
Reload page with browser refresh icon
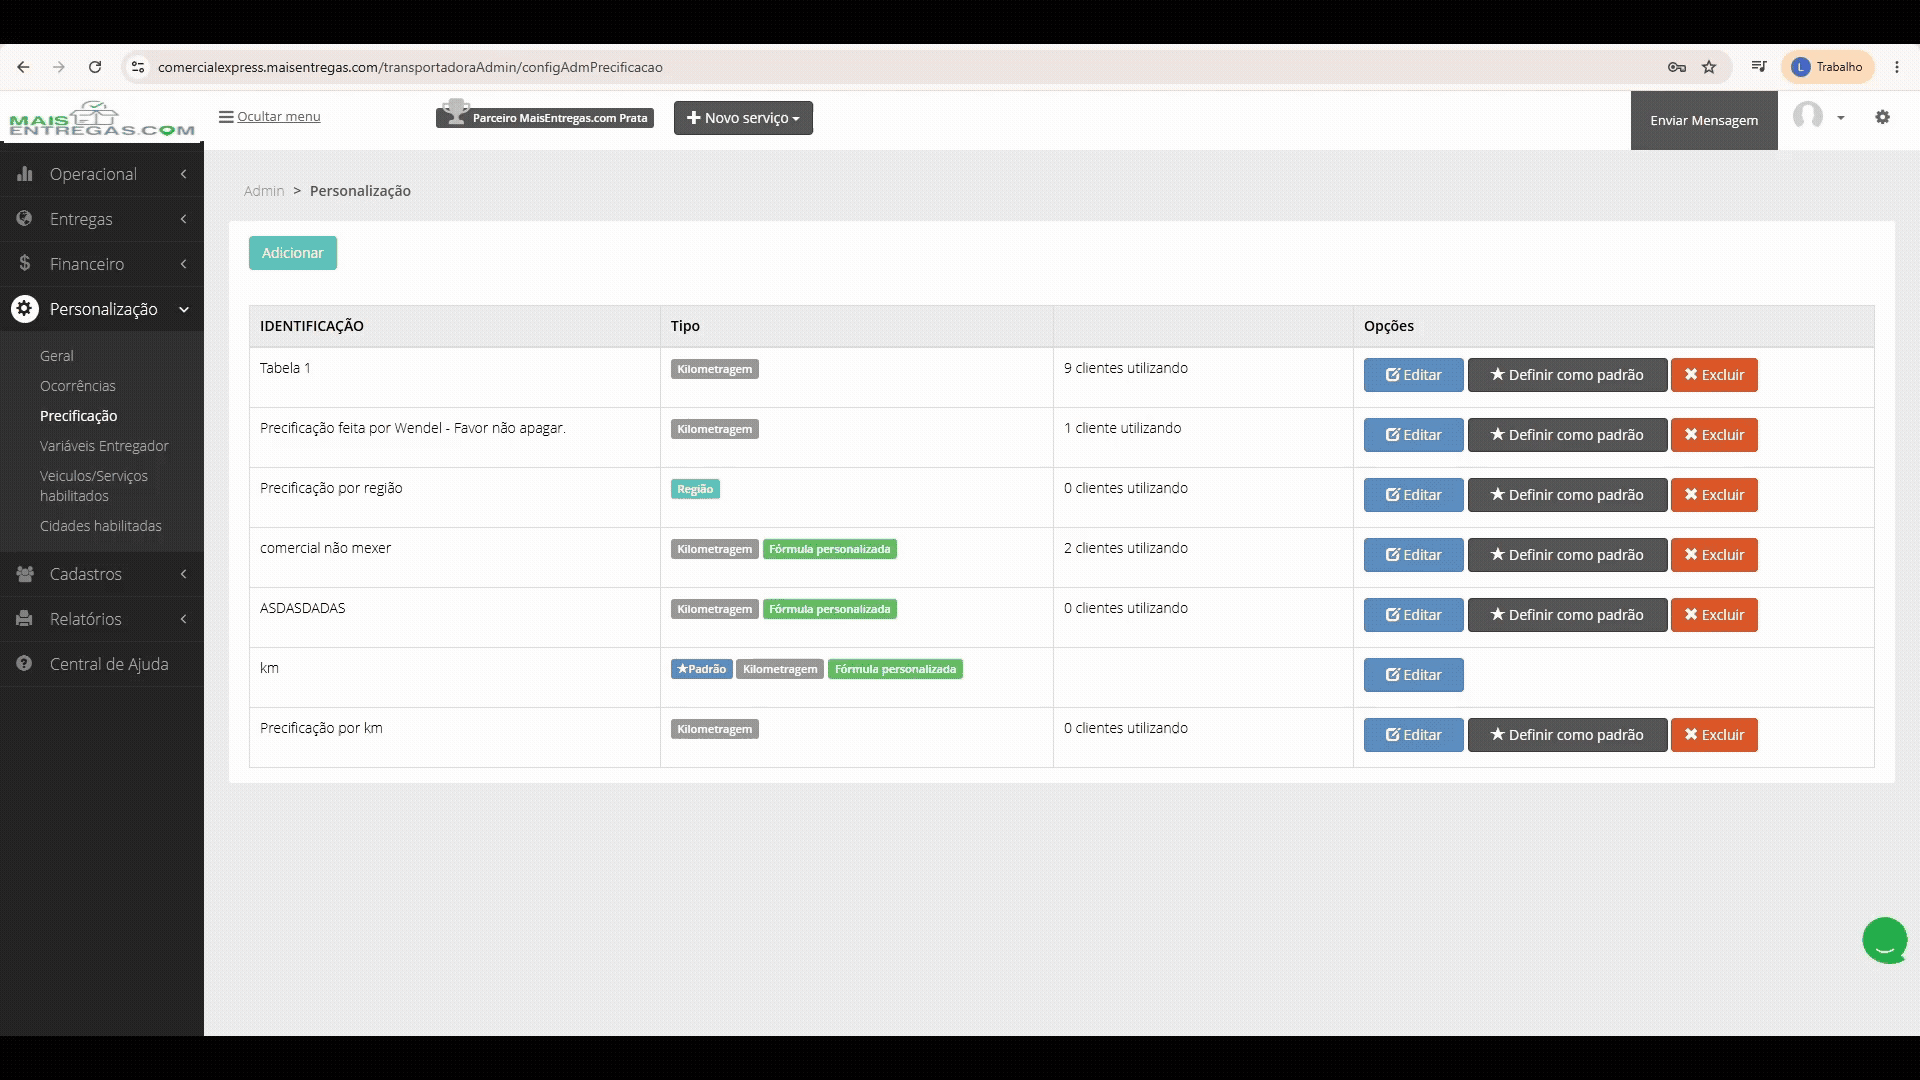coord(95,67)
